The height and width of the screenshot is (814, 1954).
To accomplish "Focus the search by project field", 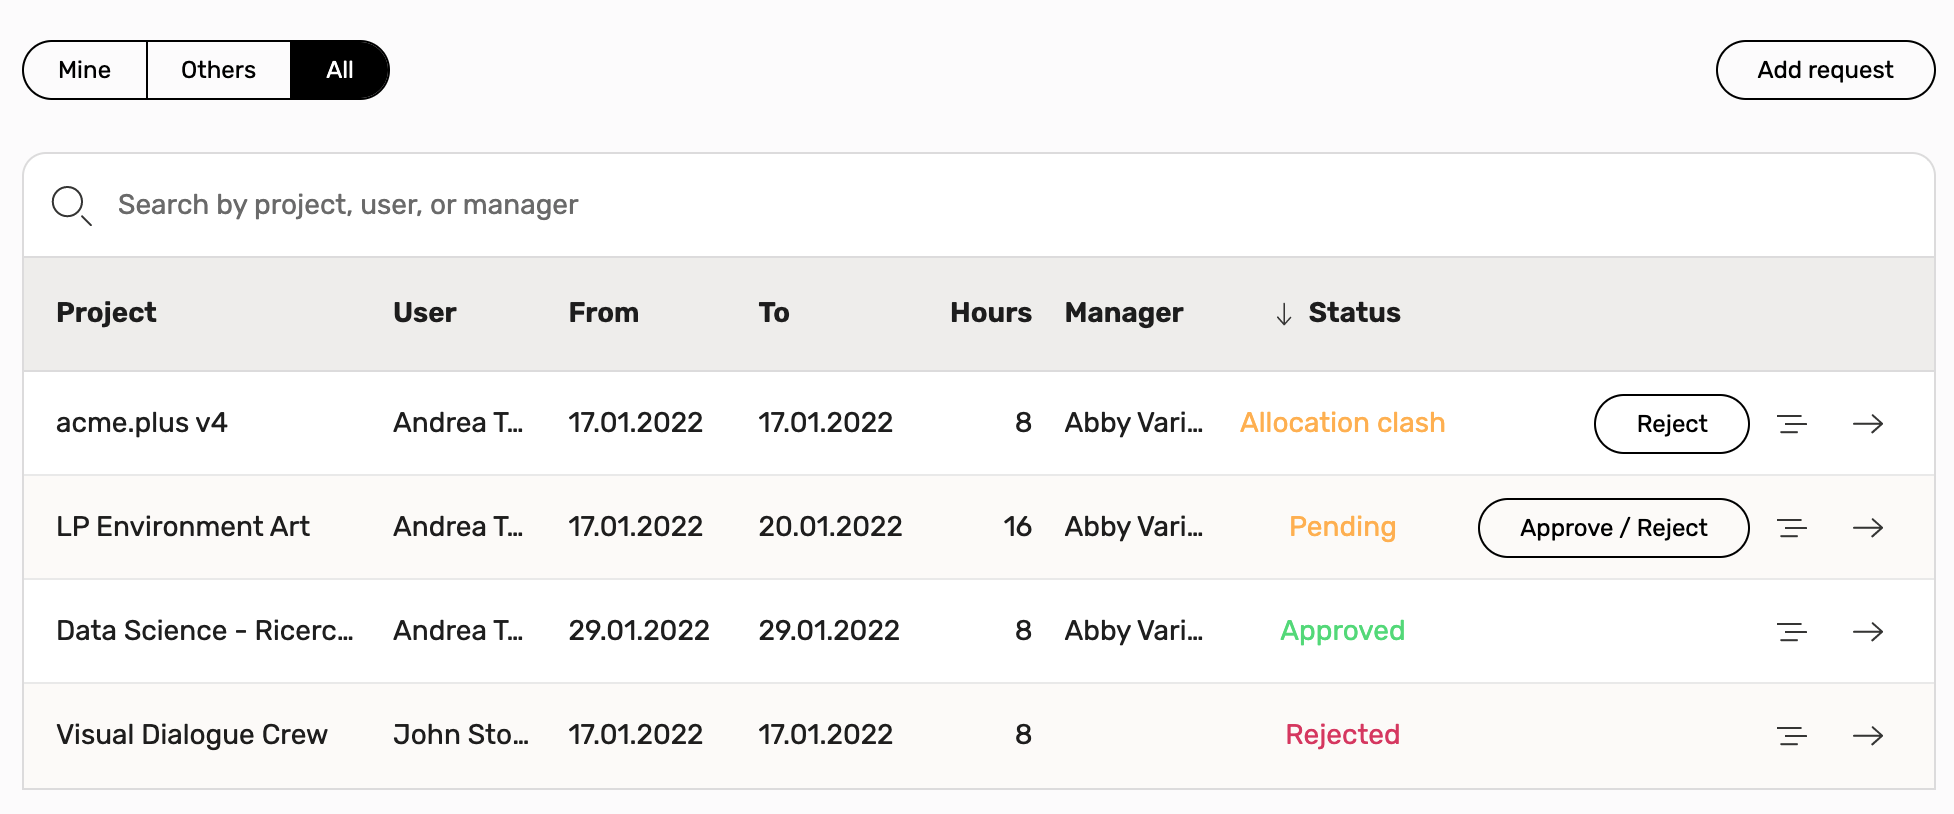I will coord(979,205).
